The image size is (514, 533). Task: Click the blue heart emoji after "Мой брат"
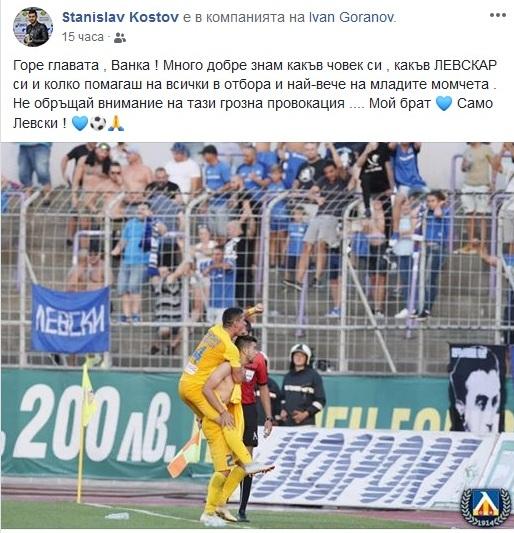point(443,103)
